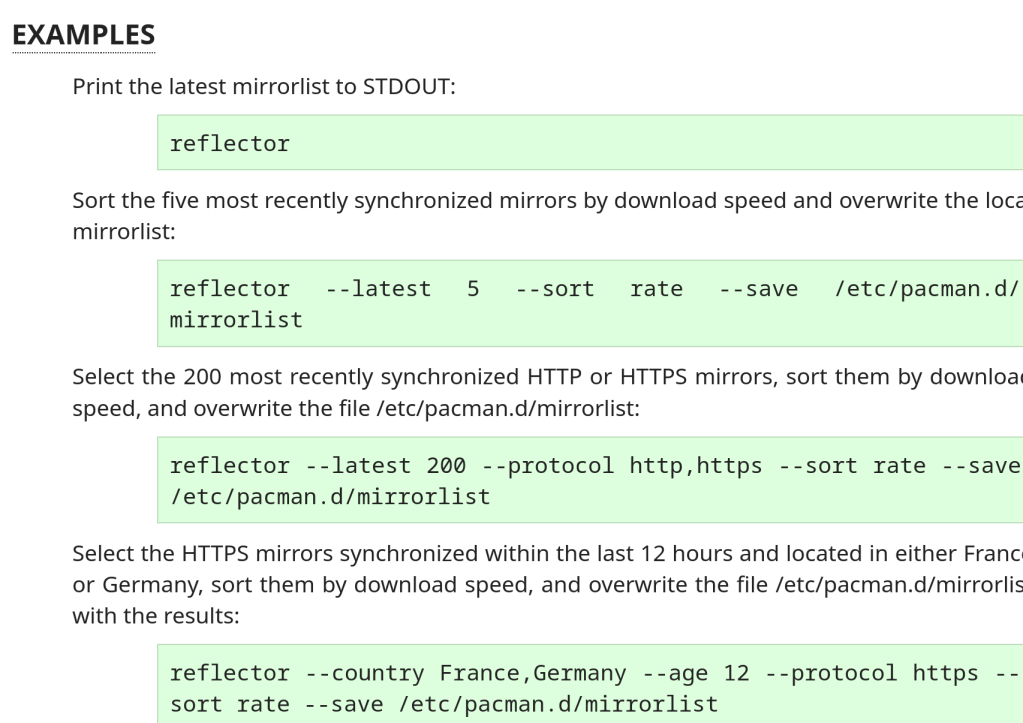Click '200' in the '--latest 200' command
The height and width of the screenshot is (723, 1023).
[446, 465]
